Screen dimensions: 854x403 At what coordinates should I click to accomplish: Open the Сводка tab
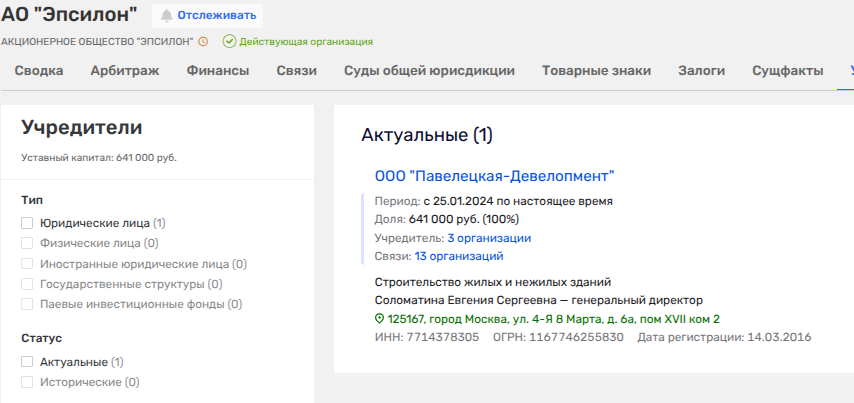tap(39, 71)
